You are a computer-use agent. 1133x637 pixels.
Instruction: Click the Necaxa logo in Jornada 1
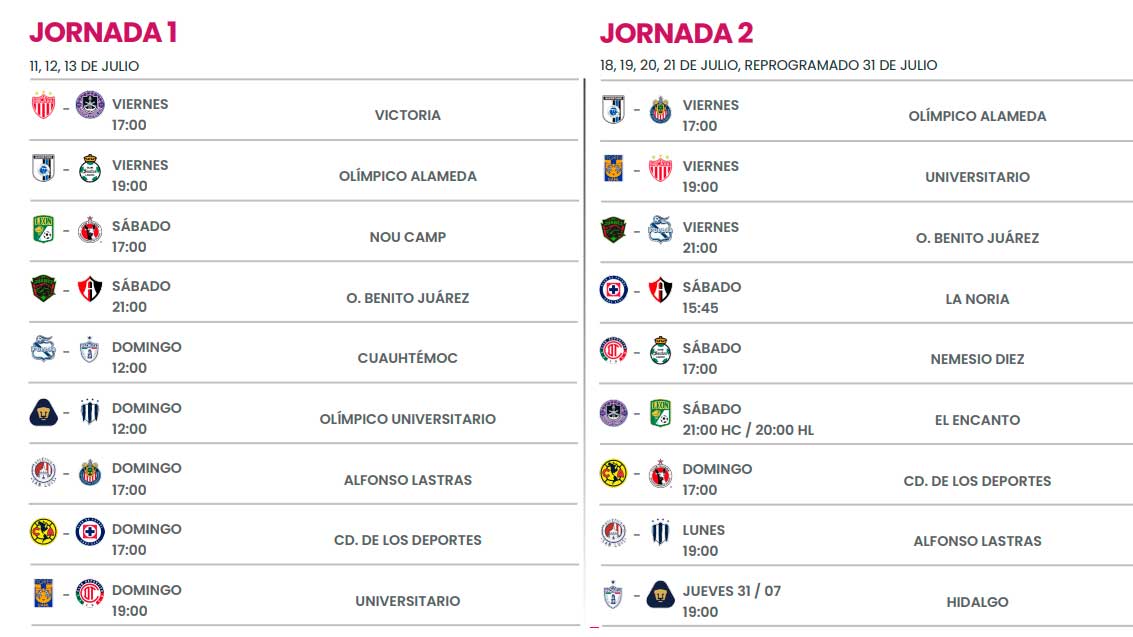(x=43, y=105)
